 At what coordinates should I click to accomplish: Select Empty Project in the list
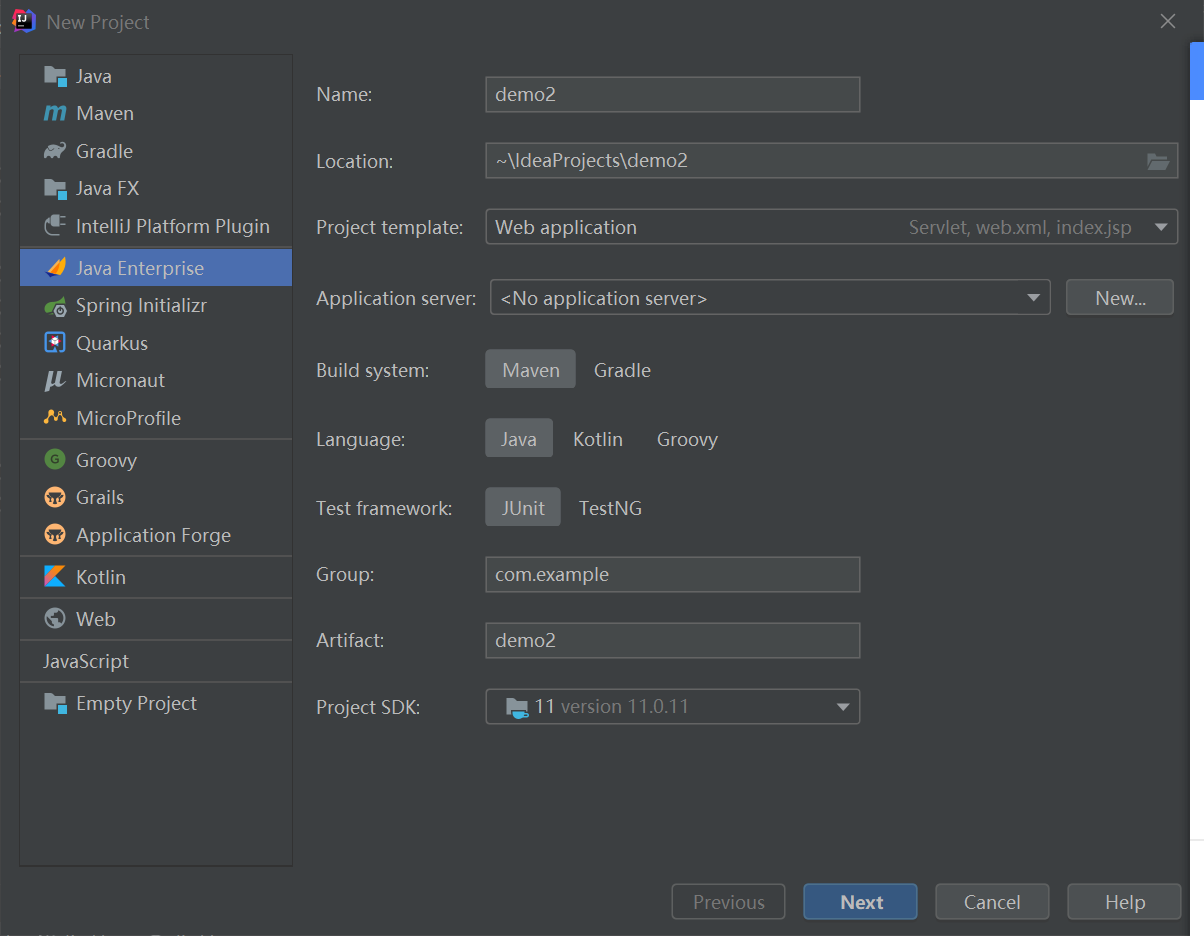point(136,703)
